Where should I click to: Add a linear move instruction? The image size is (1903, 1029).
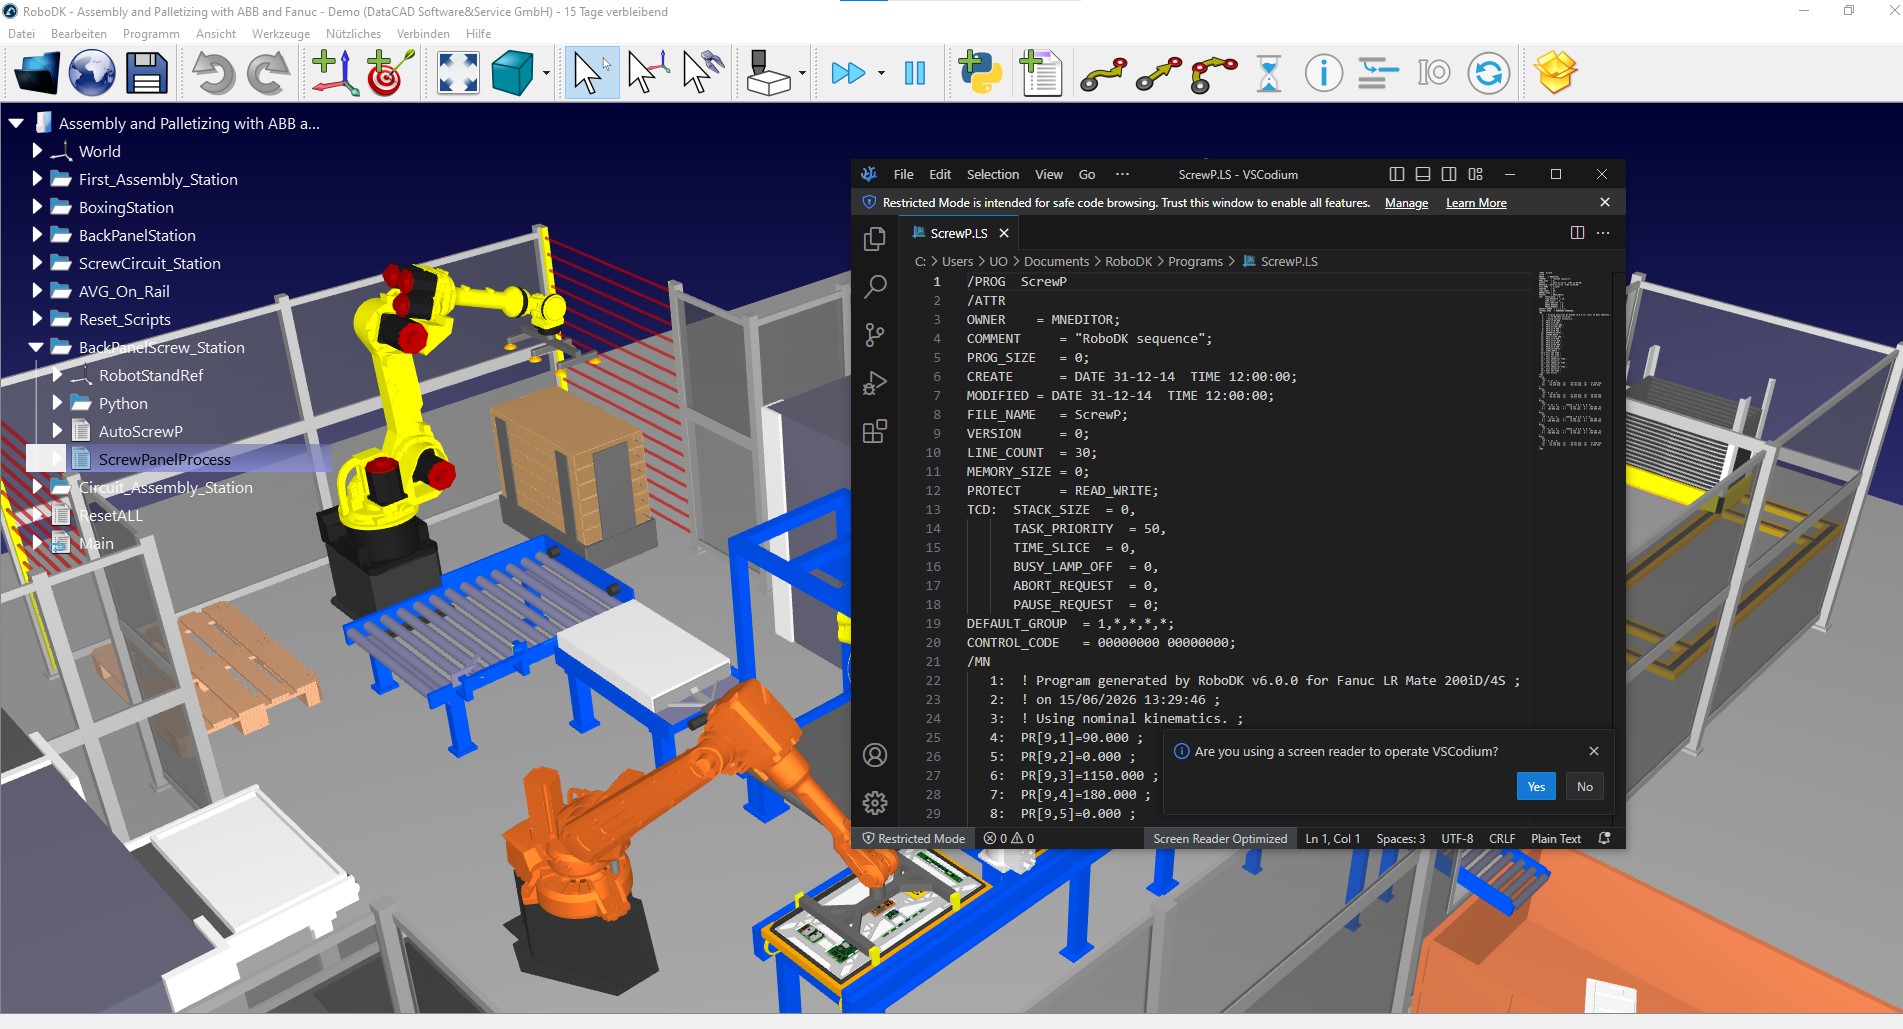[1158, 73]
